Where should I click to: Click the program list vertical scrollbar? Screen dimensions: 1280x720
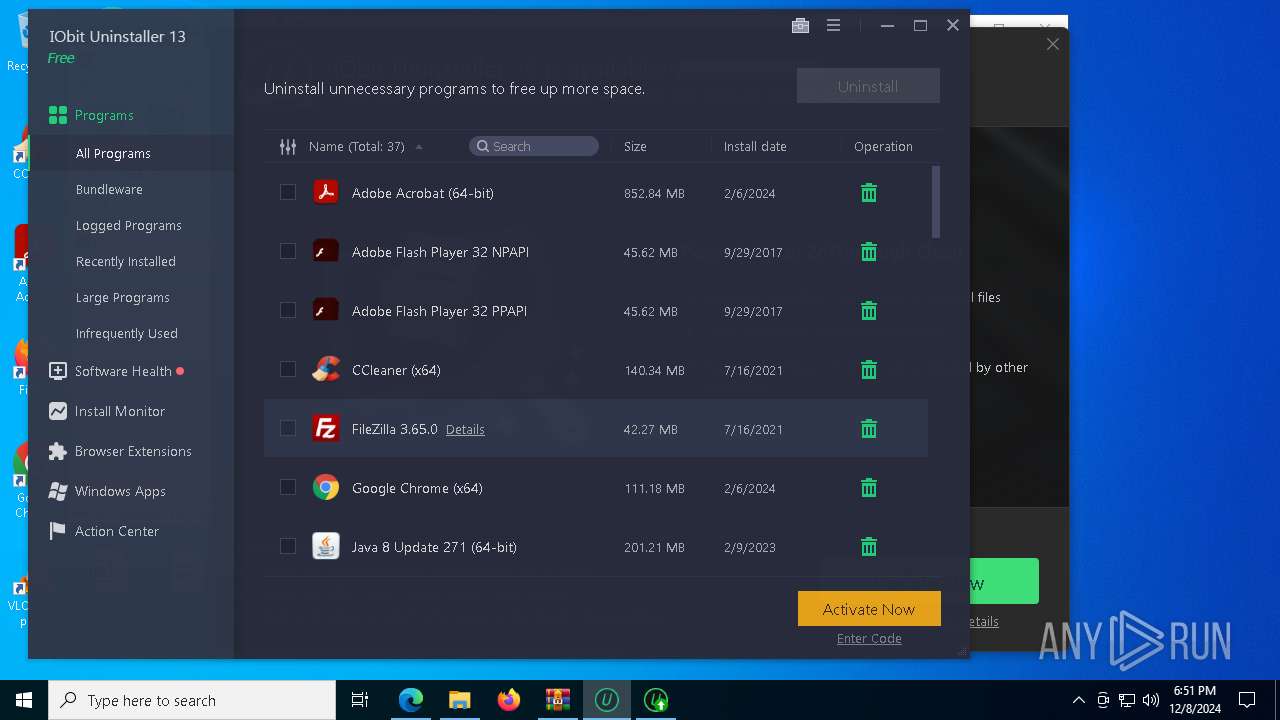(x=936, y=202)
